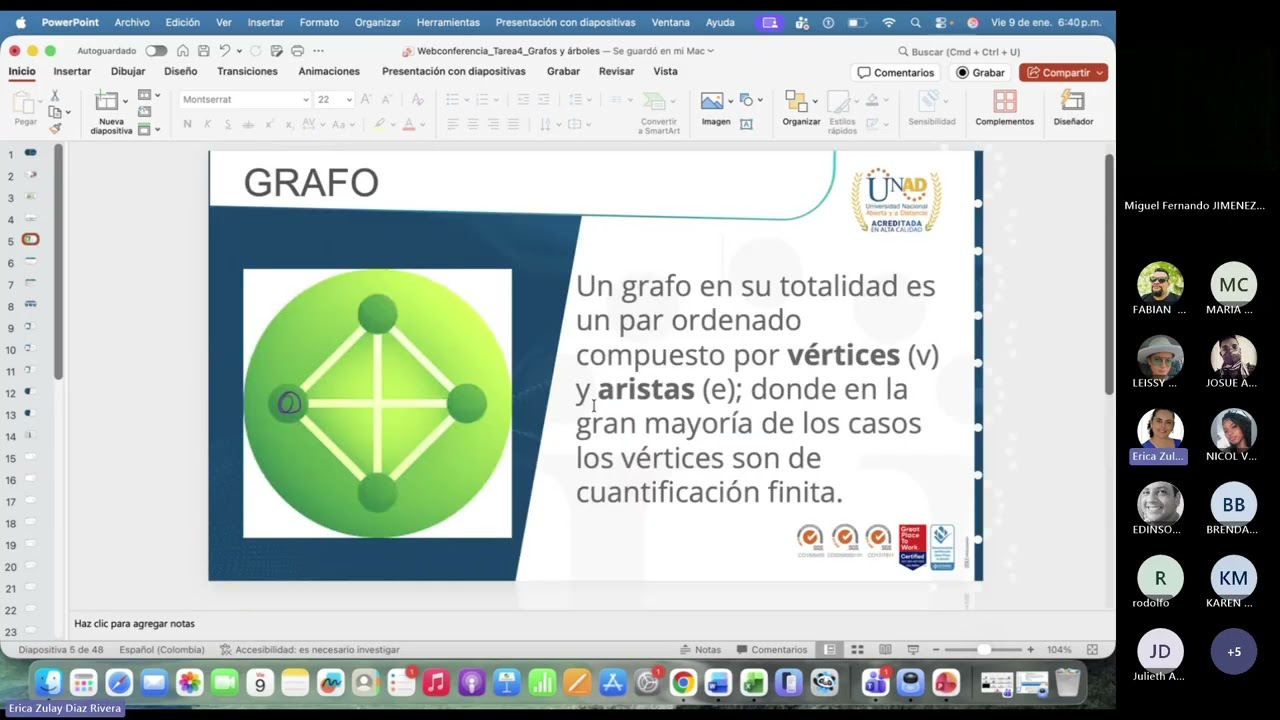Open Google Chrome from the Dock
The image size is (1280, 720).
[683, 683]
